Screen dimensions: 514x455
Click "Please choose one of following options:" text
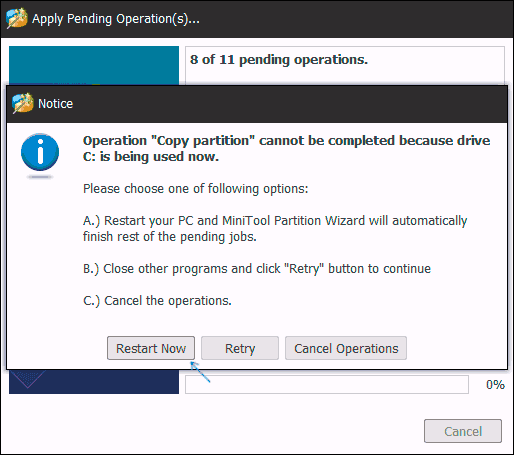195,189
